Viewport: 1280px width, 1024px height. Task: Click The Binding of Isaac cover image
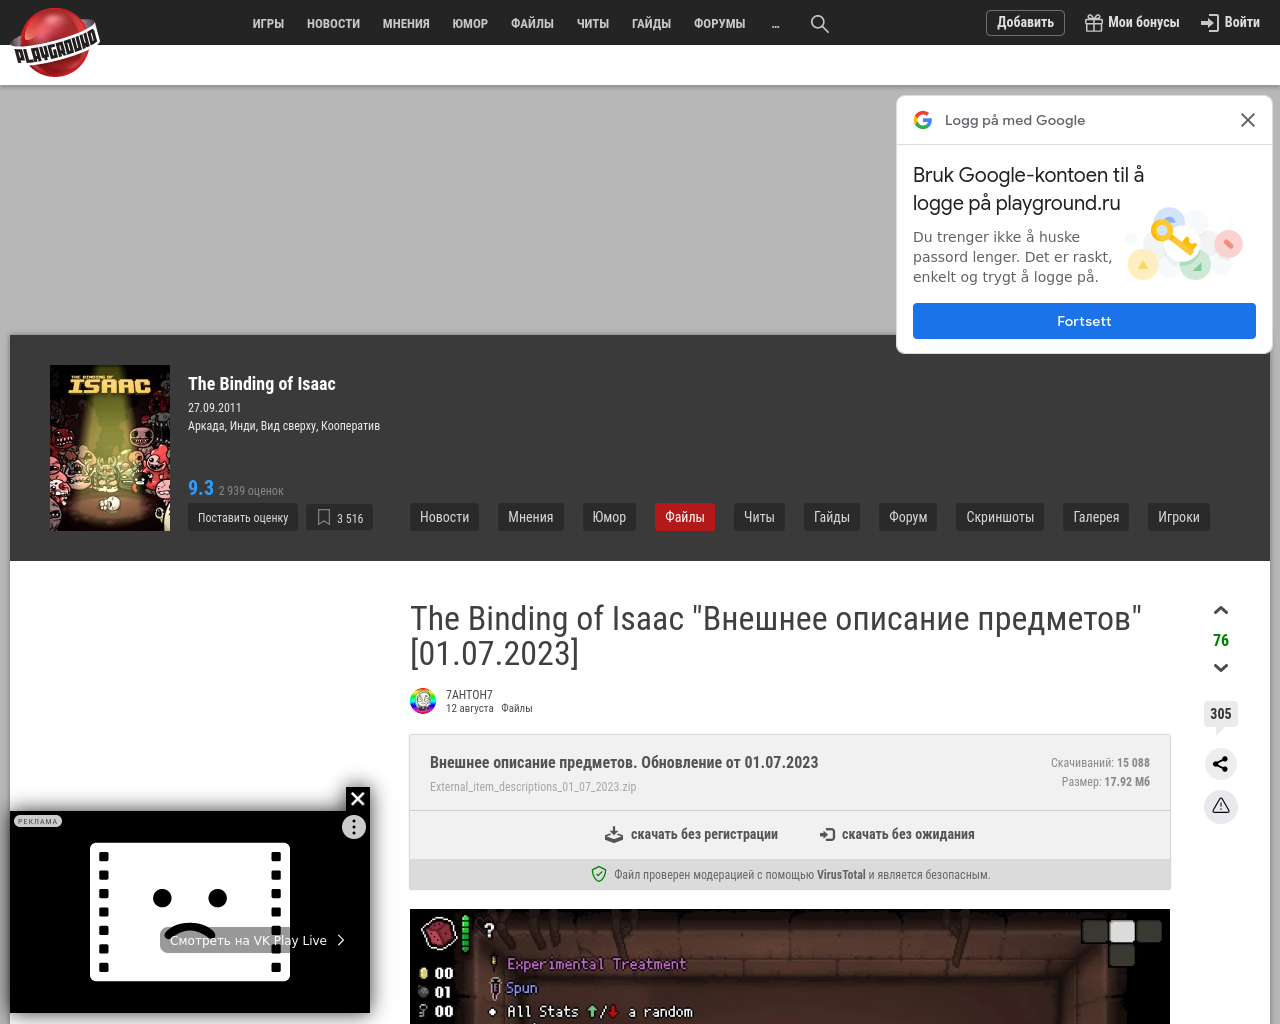tap(110, 448)
